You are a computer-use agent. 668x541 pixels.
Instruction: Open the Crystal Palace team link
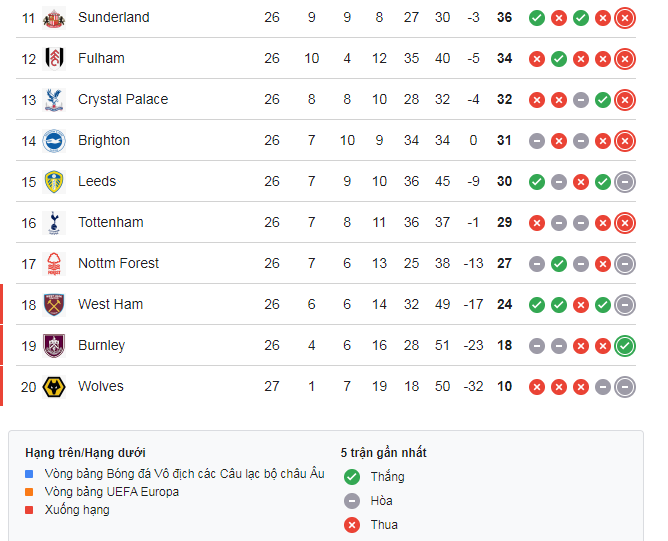123,99
